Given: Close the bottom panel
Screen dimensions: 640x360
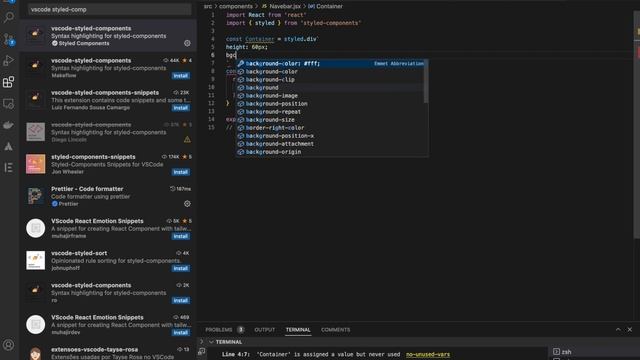Looking at the screenshot, I should 629,329.
